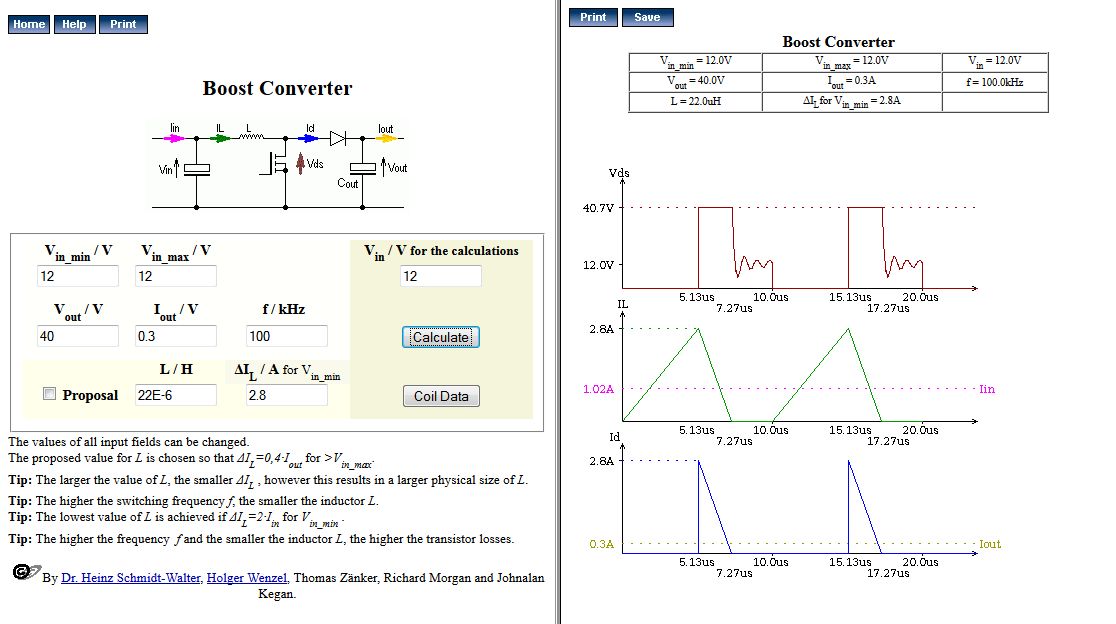Click the magenta Iin arrow in circuit
This screenshot has width=1116, height=624.
click(x=174, y=138)
